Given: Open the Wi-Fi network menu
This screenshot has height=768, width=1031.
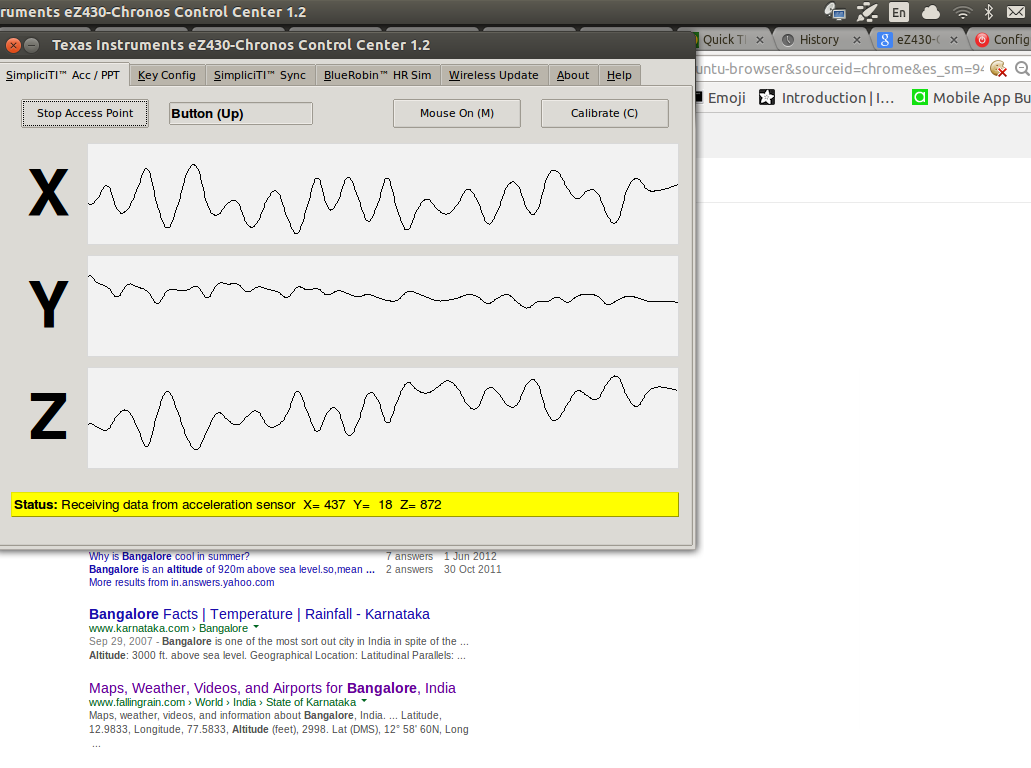Looking at the screenshot, I should point(963,12).
